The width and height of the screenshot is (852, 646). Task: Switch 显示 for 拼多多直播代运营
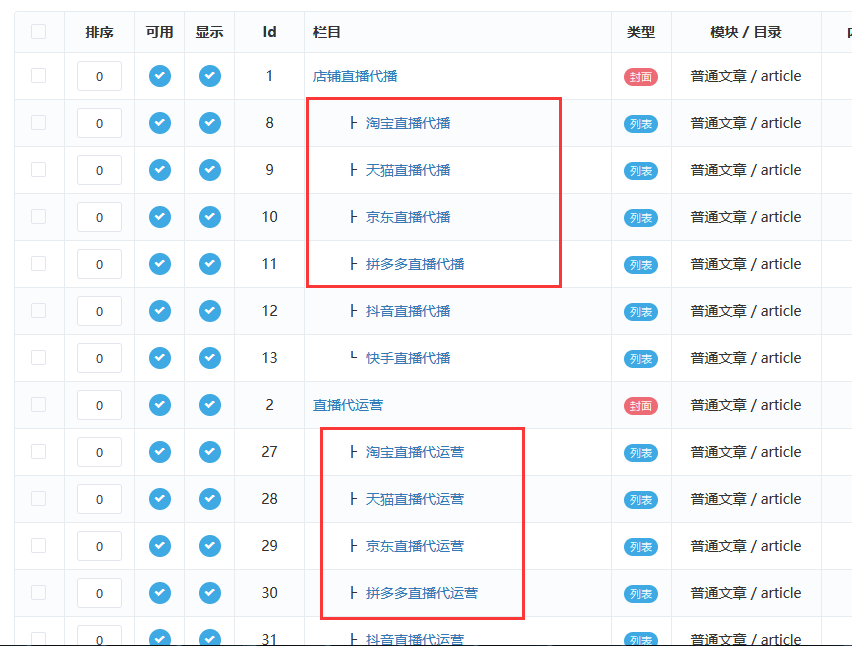point(210,593)
